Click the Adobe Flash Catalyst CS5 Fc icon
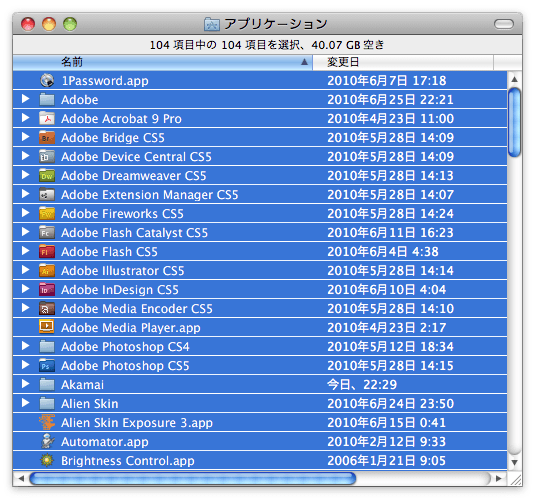This screenshot has height=499, width=535. (x=47, y=232)
